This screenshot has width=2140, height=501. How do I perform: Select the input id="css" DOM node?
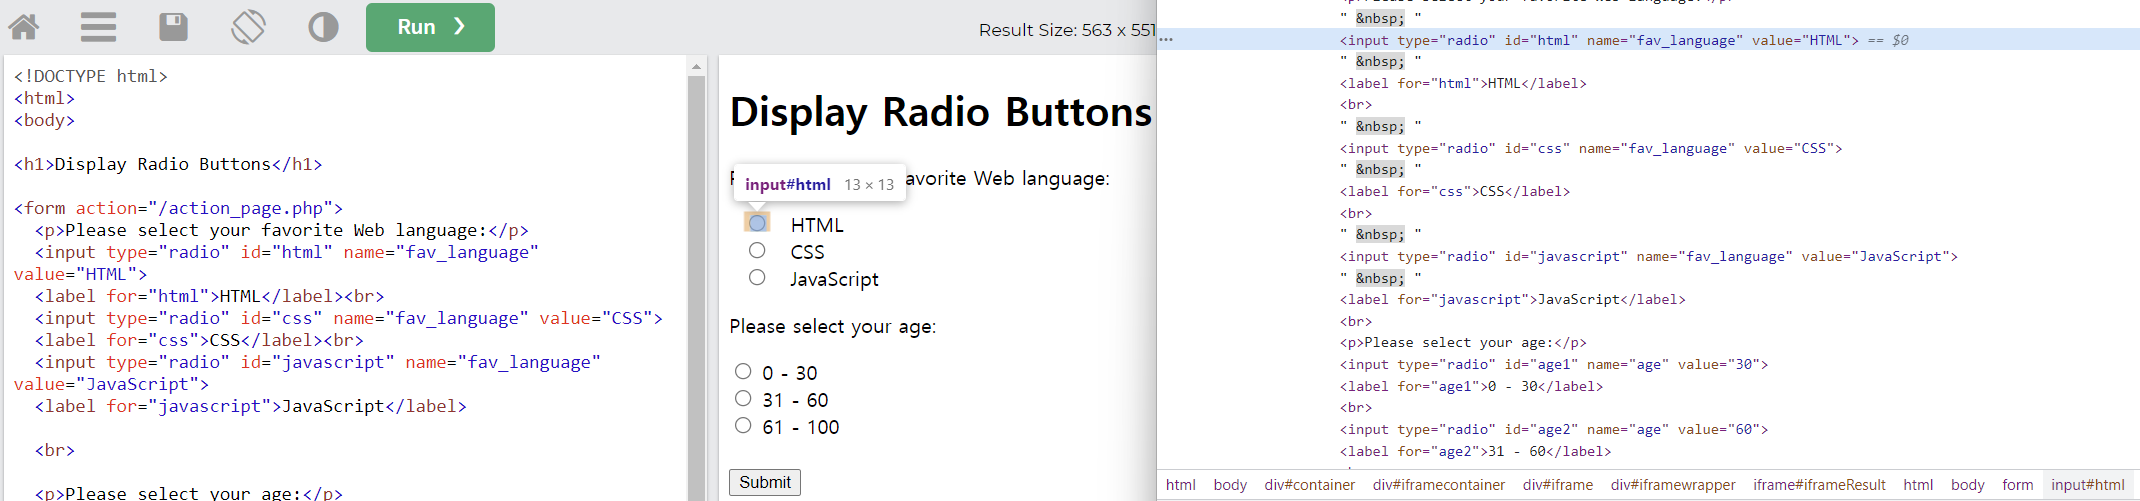coord(1591,148)
